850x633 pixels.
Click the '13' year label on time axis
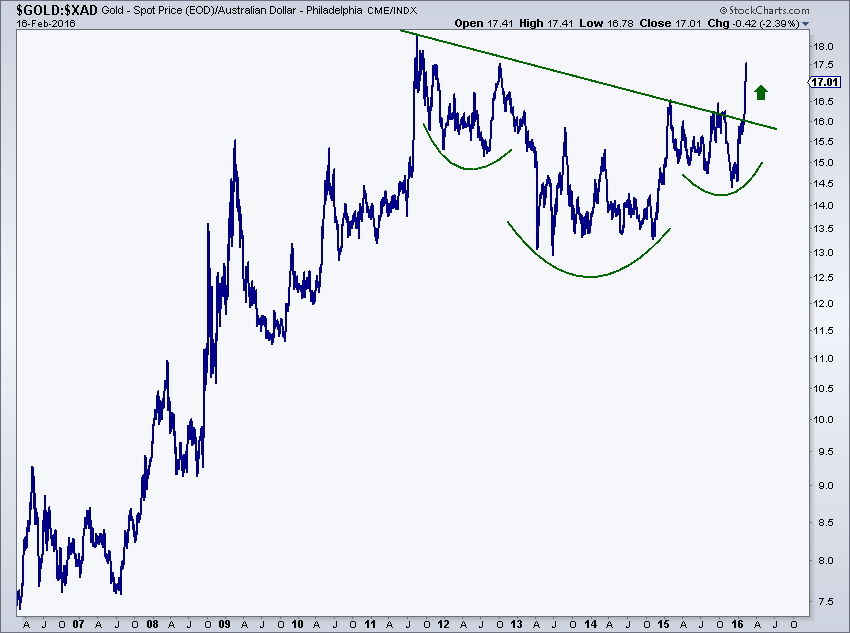[517, 624]
